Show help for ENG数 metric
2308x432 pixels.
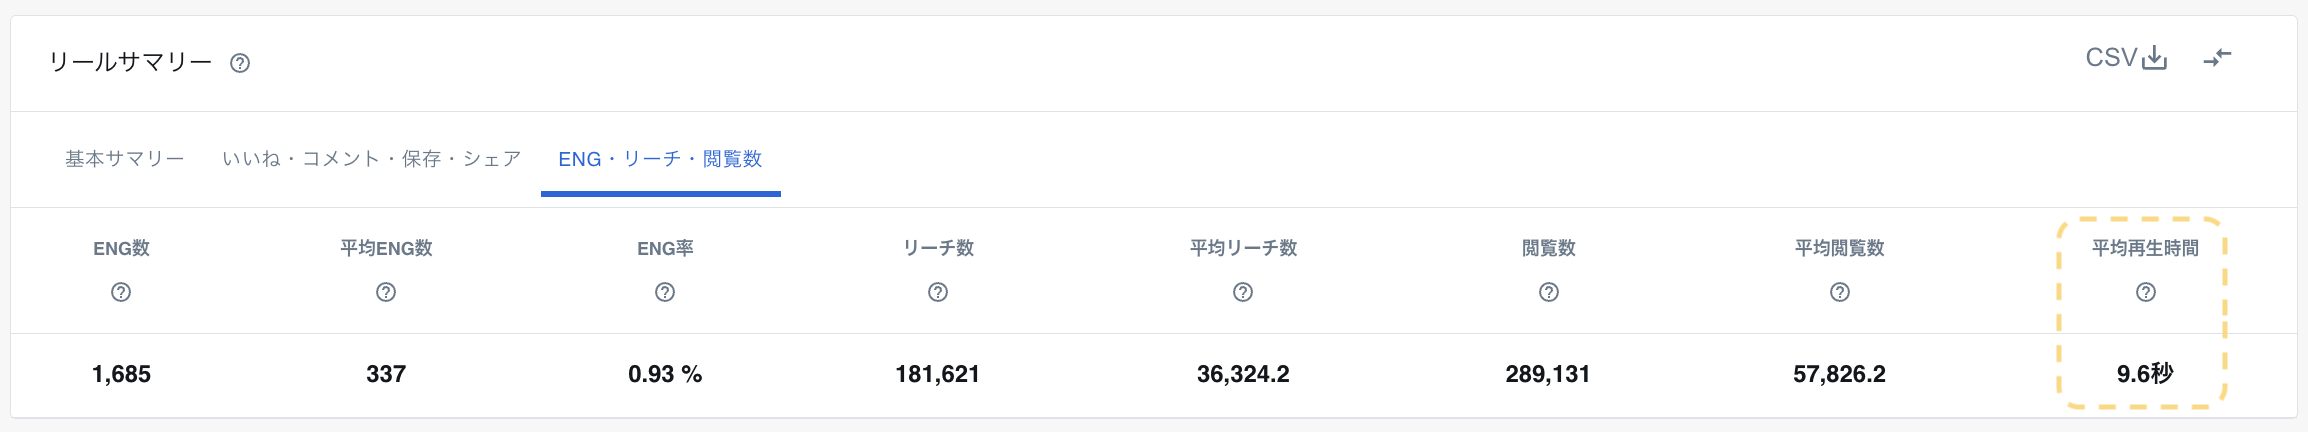pos(121,292)
